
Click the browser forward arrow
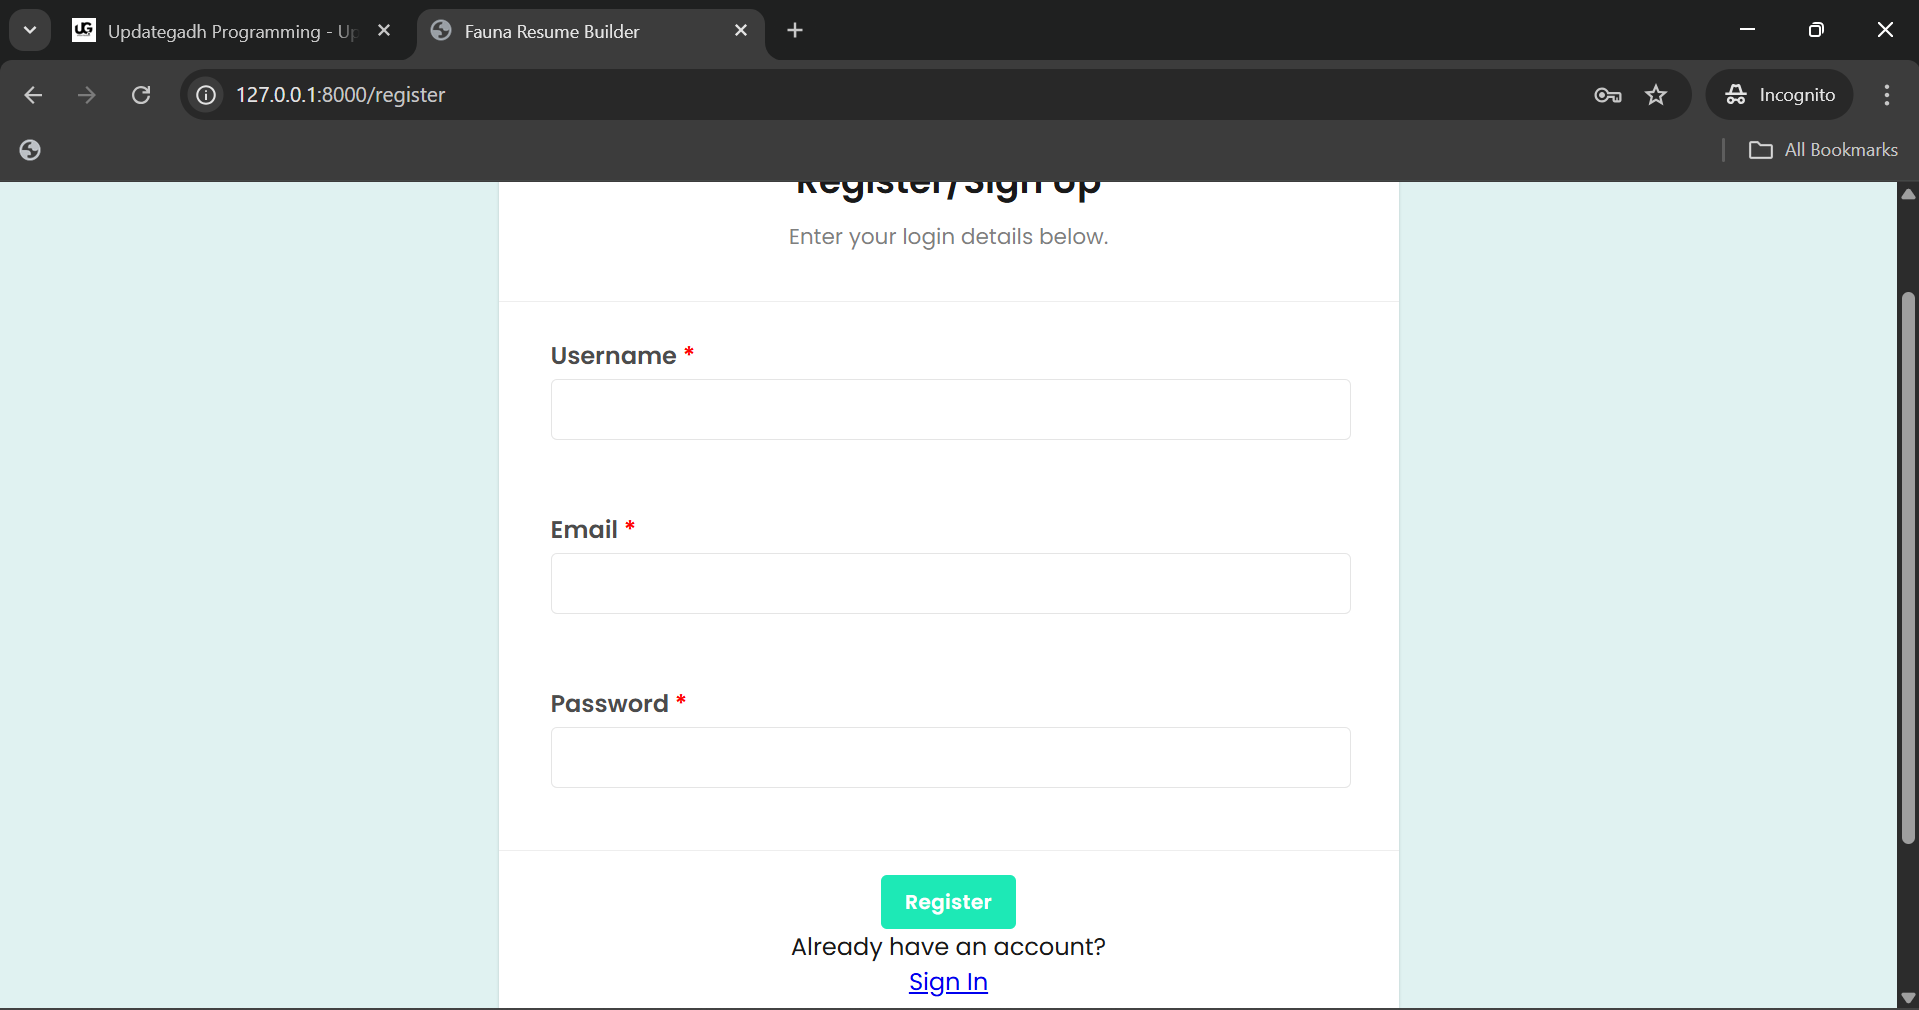point(87,95)
